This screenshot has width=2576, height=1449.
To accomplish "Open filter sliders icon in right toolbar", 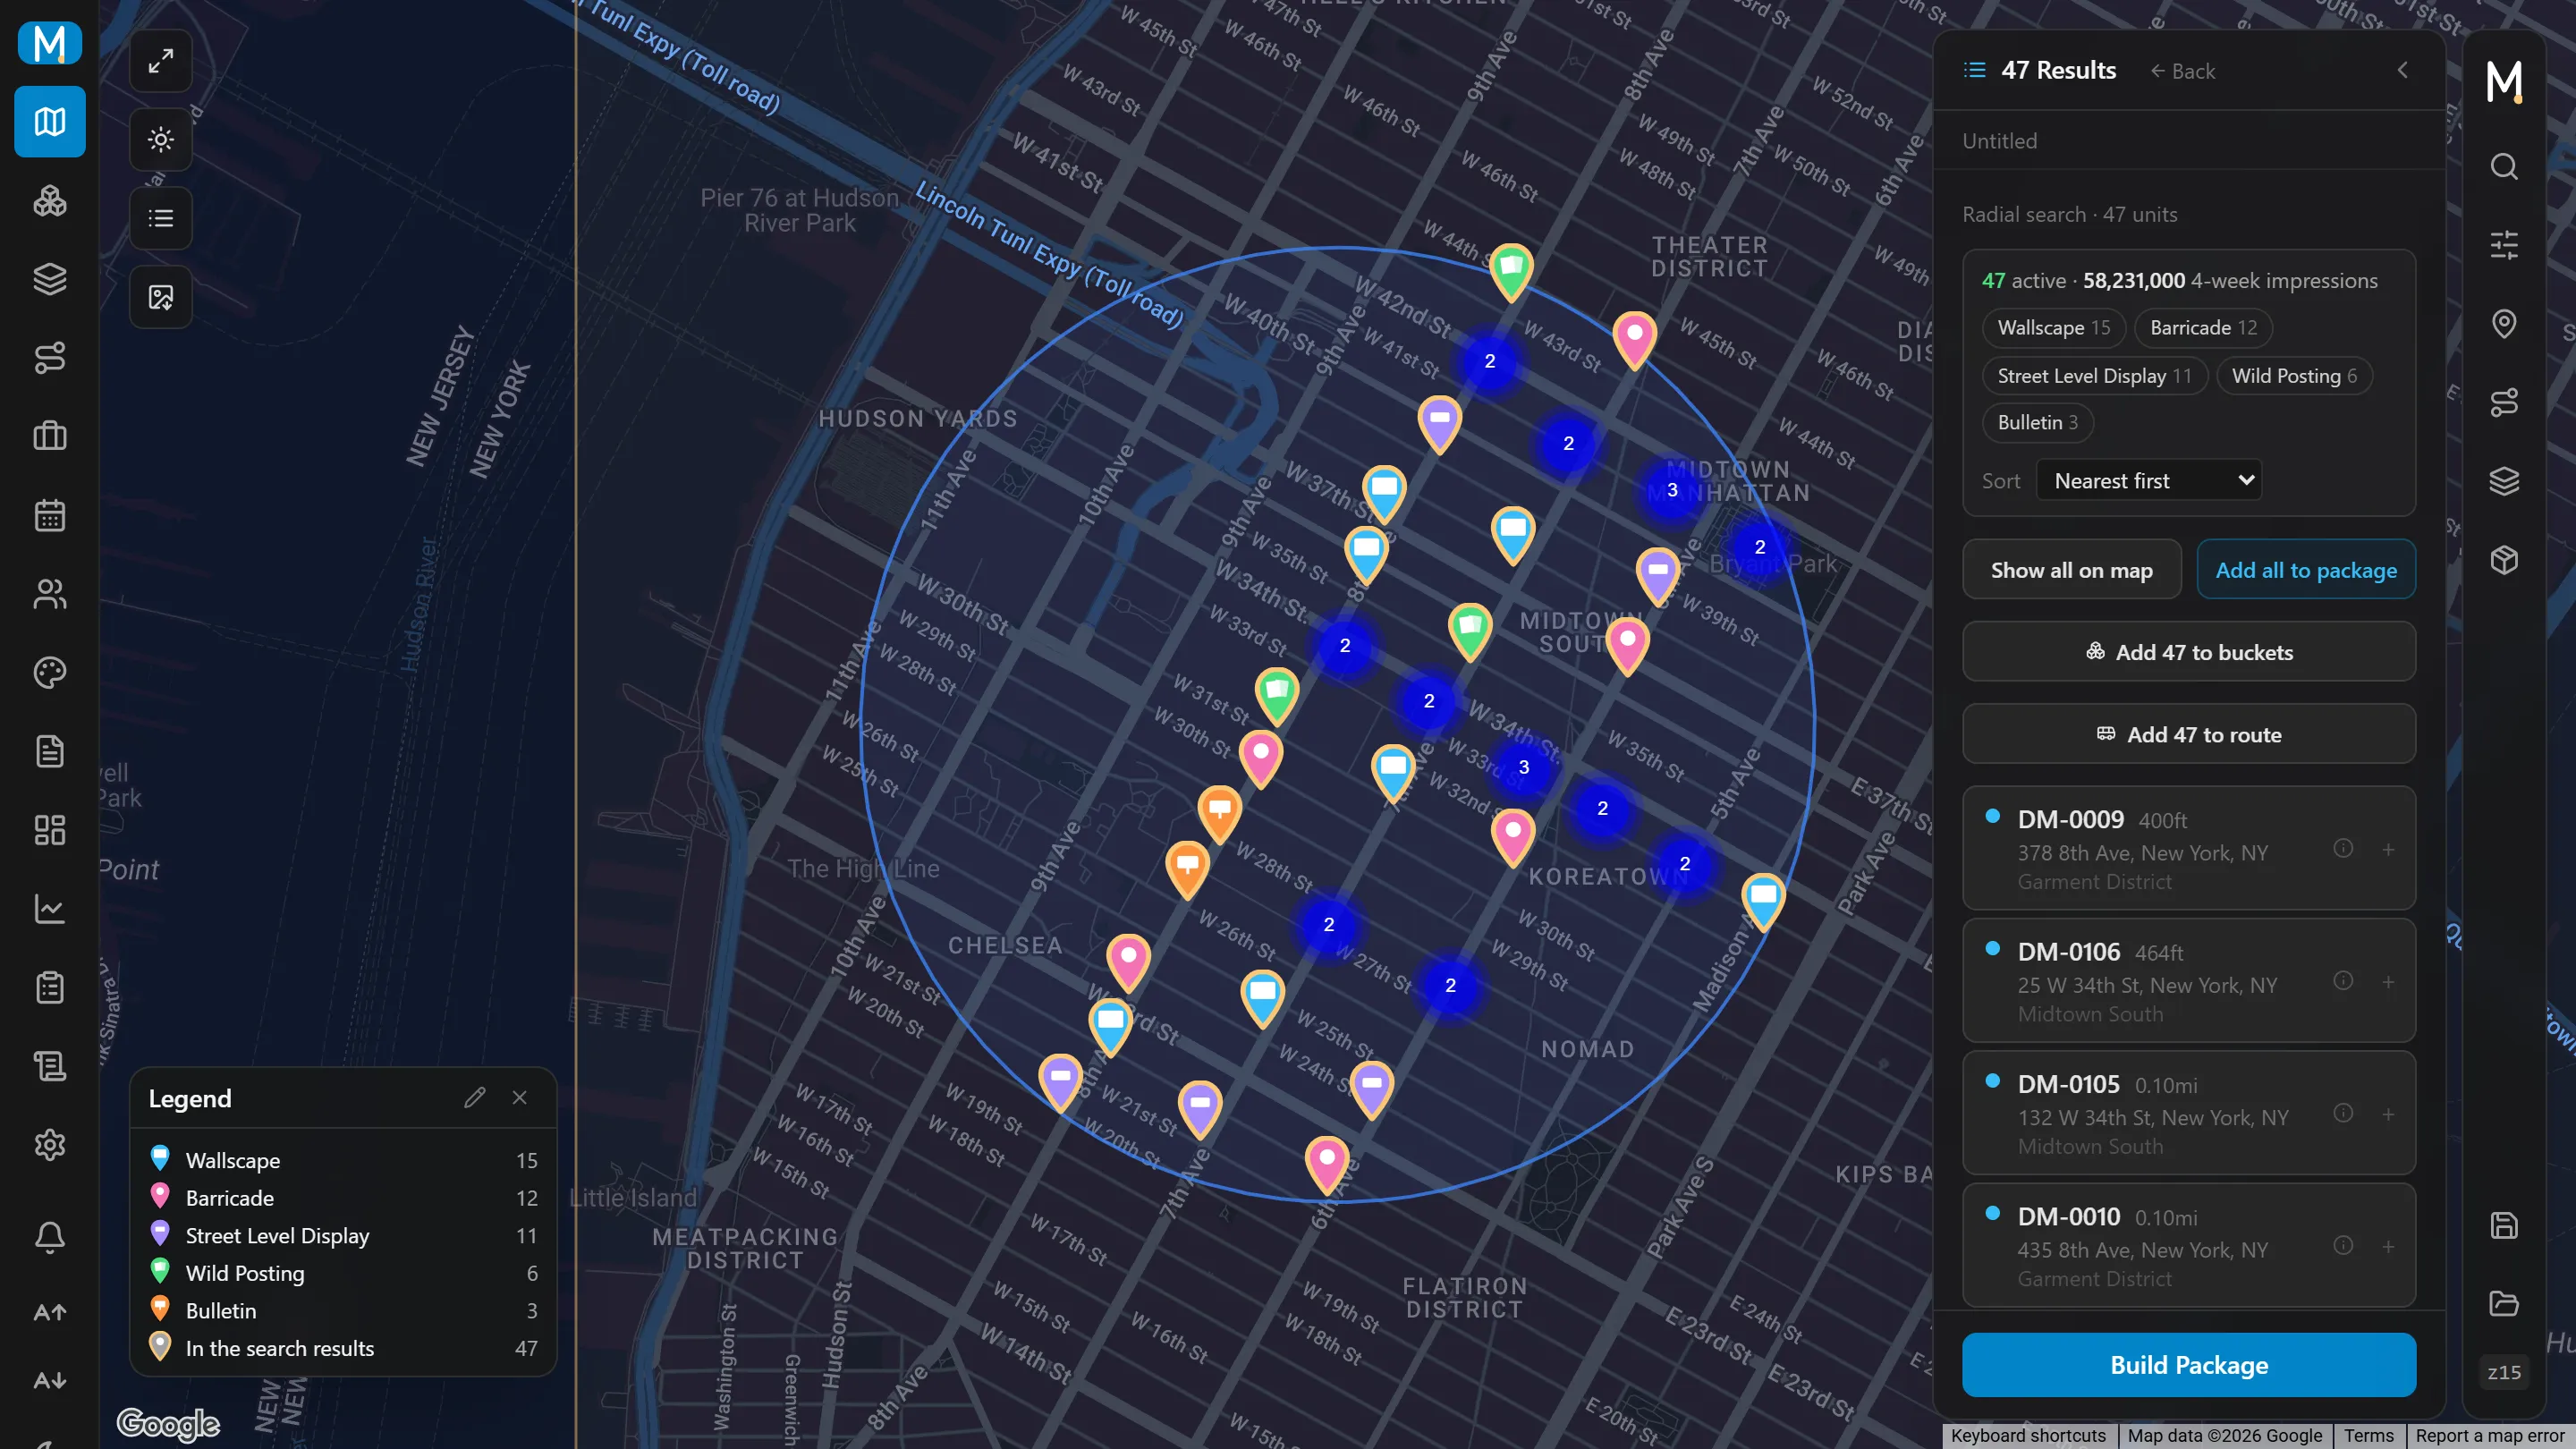I will 2503,245.
